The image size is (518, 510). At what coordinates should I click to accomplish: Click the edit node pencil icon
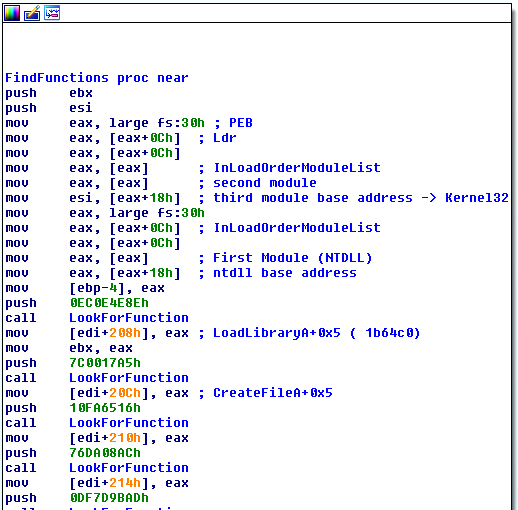coord(32,13)
